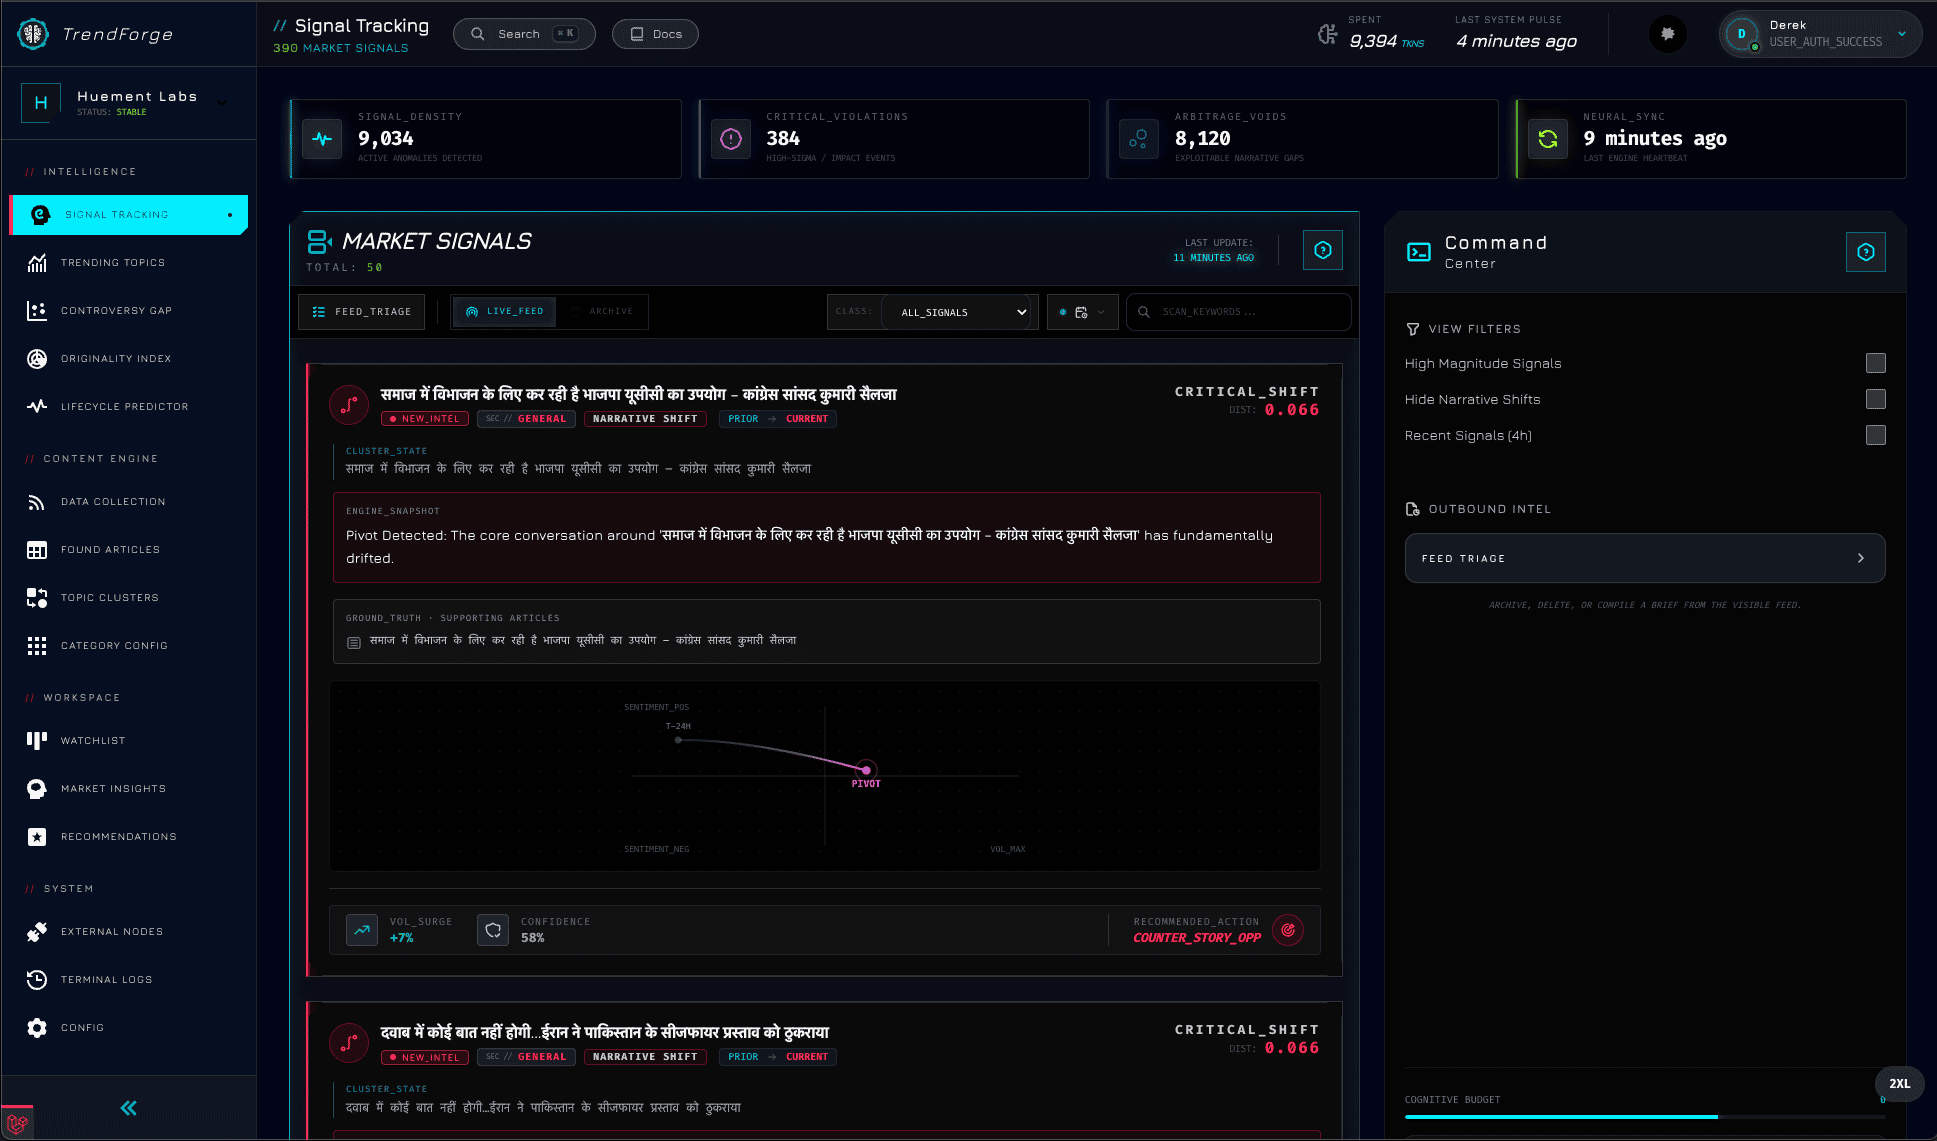Screen dimensions: 1937x1141
Task: Click the supporting article link in Ground Truth
Action: click(x=582, y=640)
